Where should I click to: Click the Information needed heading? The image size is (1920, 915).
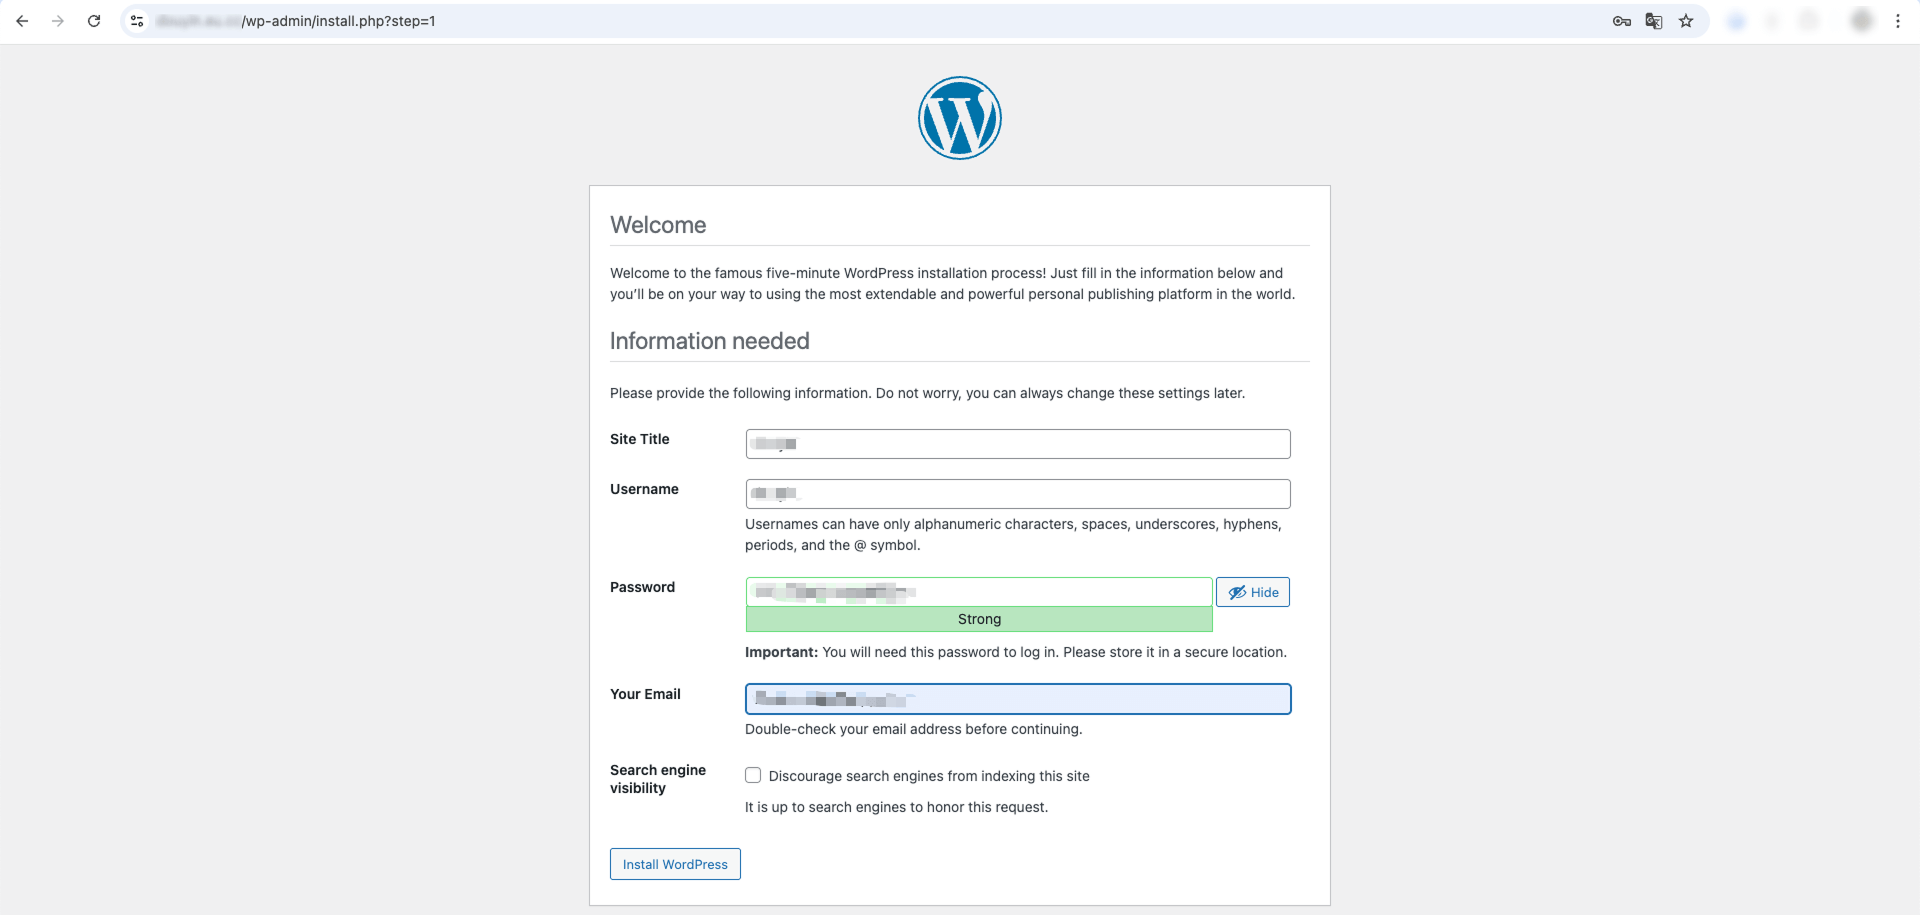710,341
